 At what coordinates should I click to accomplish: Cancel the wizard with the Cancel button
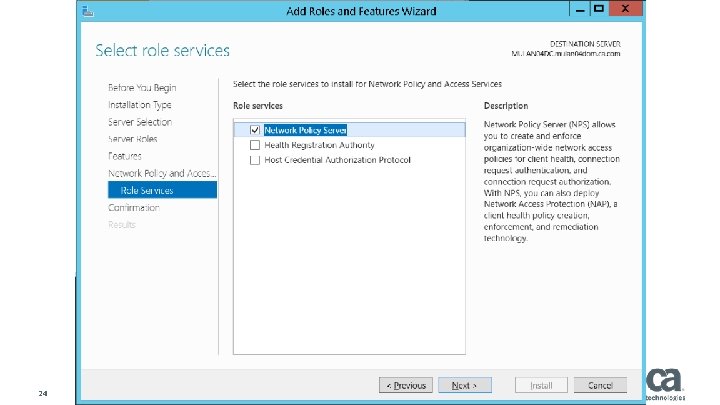(601, 385)
